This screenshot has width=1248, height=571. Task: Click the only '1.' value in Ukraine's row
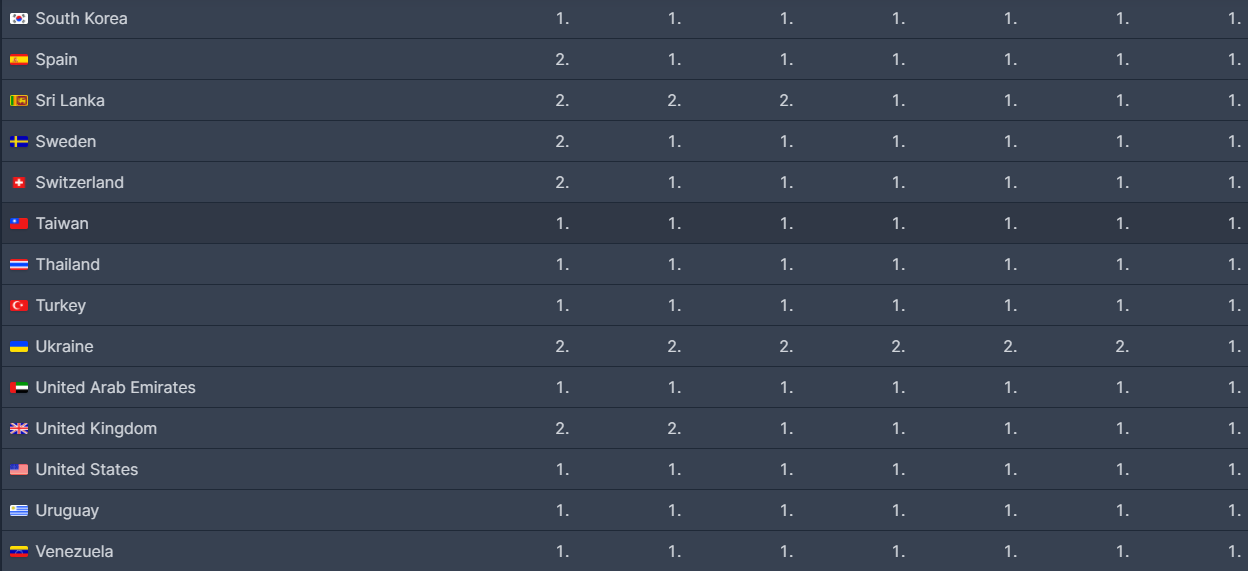point(1235,347)
